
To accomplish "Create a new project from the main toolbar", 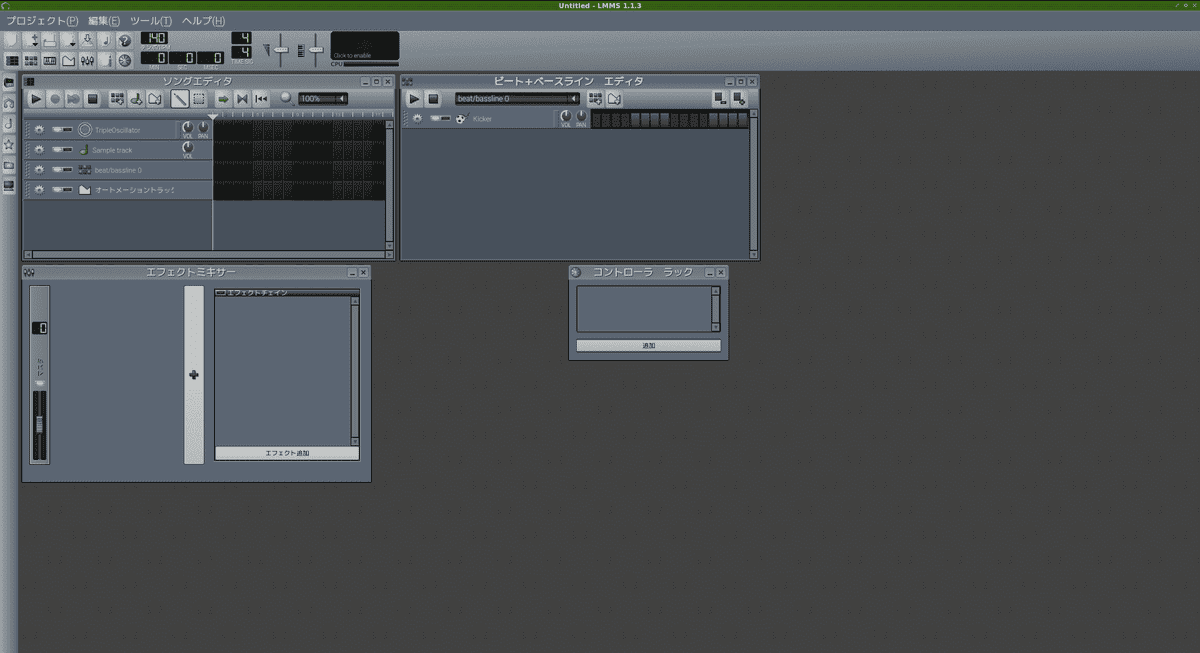I will pos(12,40).
